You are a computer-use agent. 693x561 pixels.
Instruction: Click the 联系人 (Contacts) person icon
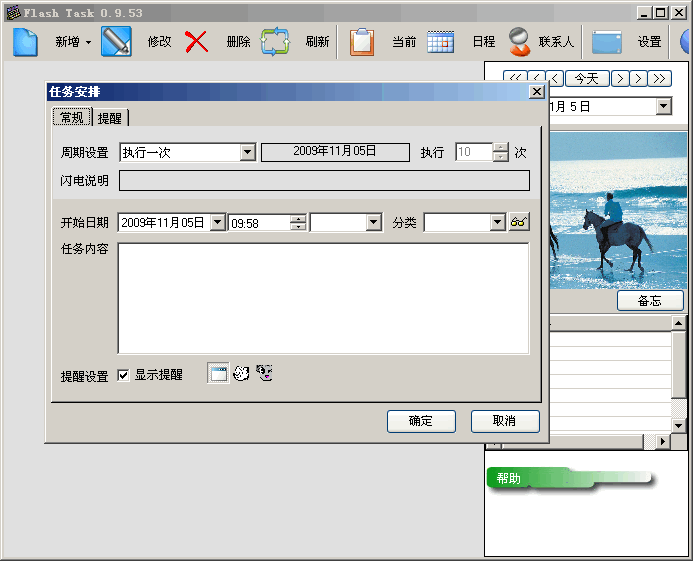point(518,42)
